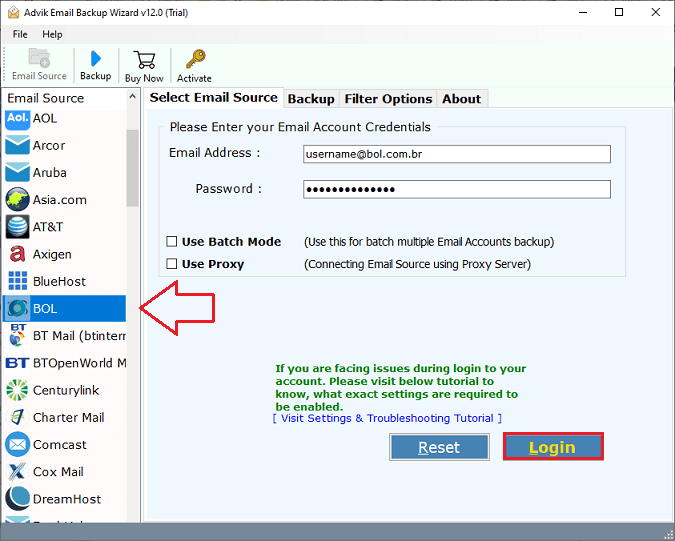The image size is (675, 541).
Task: Click the Email Source toolbar icon
Action: [39, 59]
